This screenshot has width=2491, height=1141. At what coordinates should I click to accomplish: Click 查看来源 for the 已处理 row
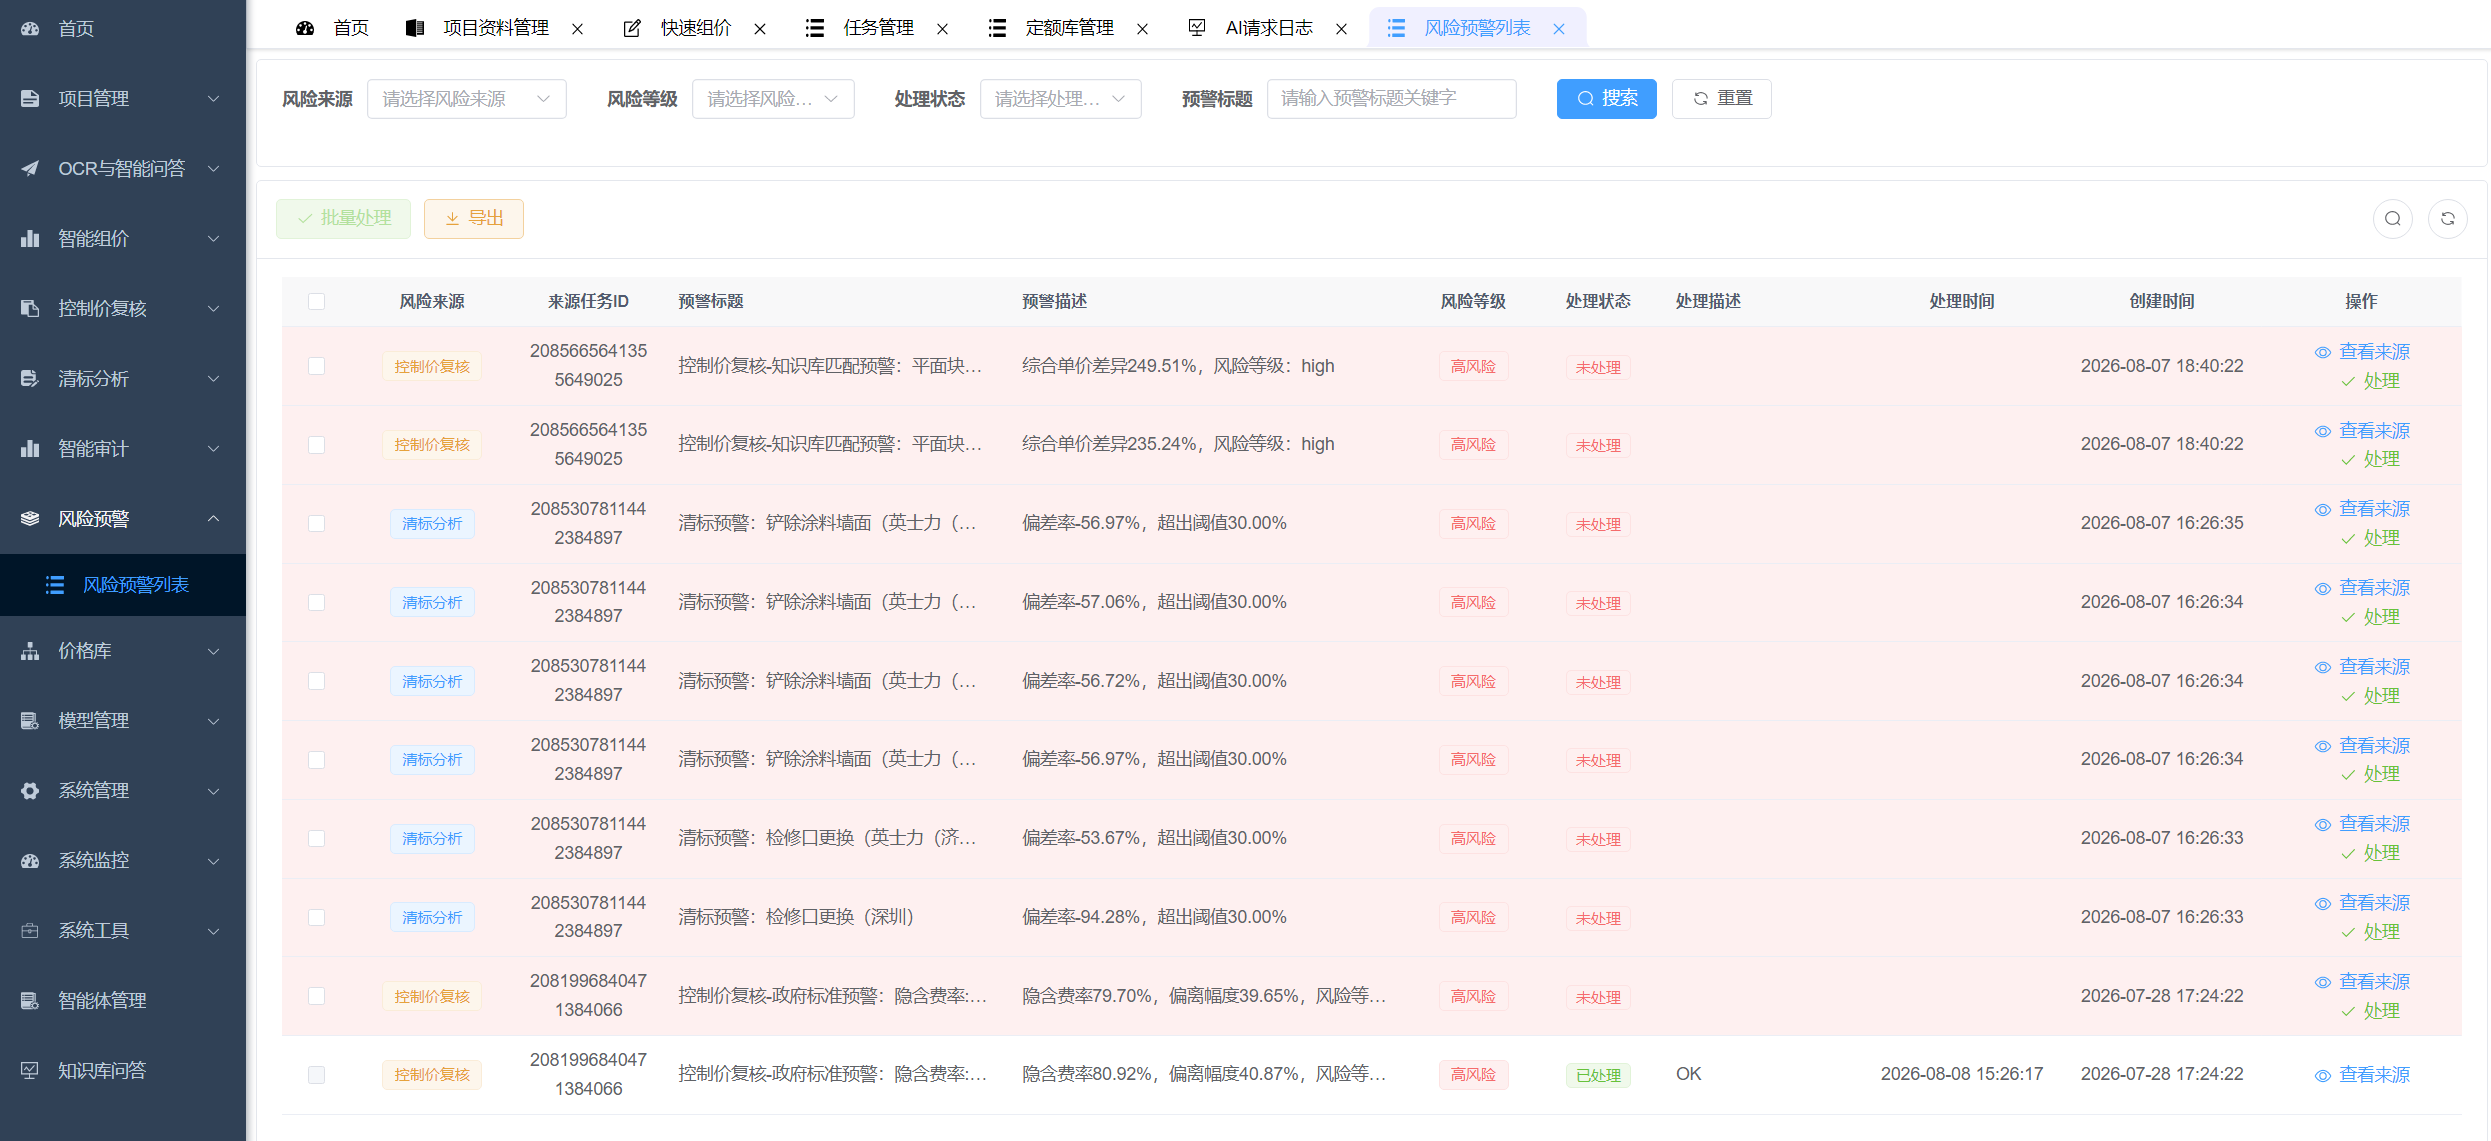tap(2362, 1075)
